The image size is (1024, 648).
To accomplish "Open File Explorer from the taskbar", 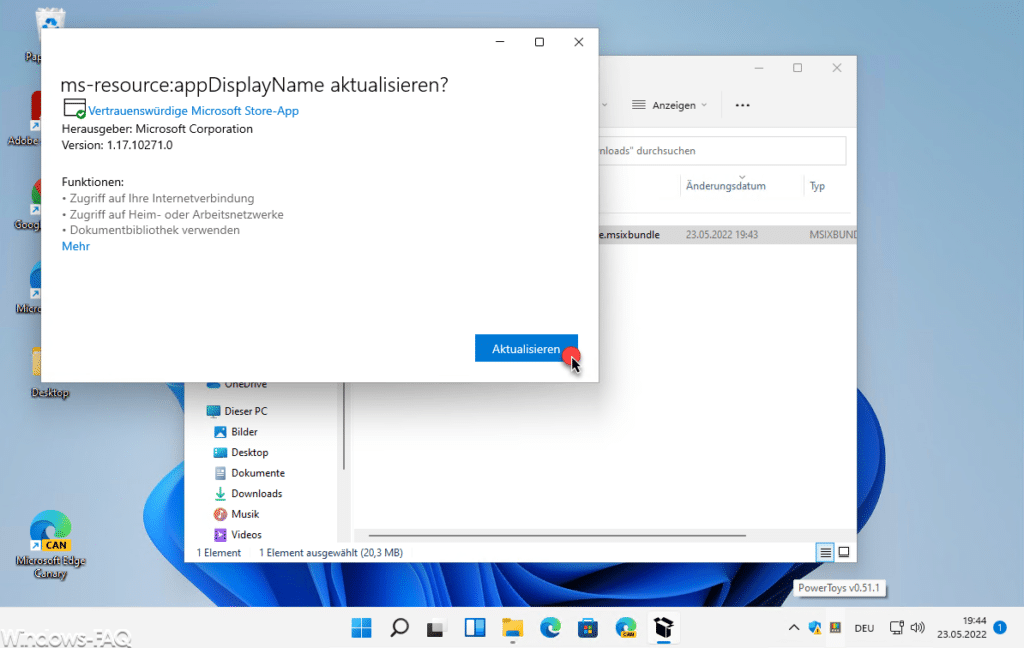I will (512, 628).
